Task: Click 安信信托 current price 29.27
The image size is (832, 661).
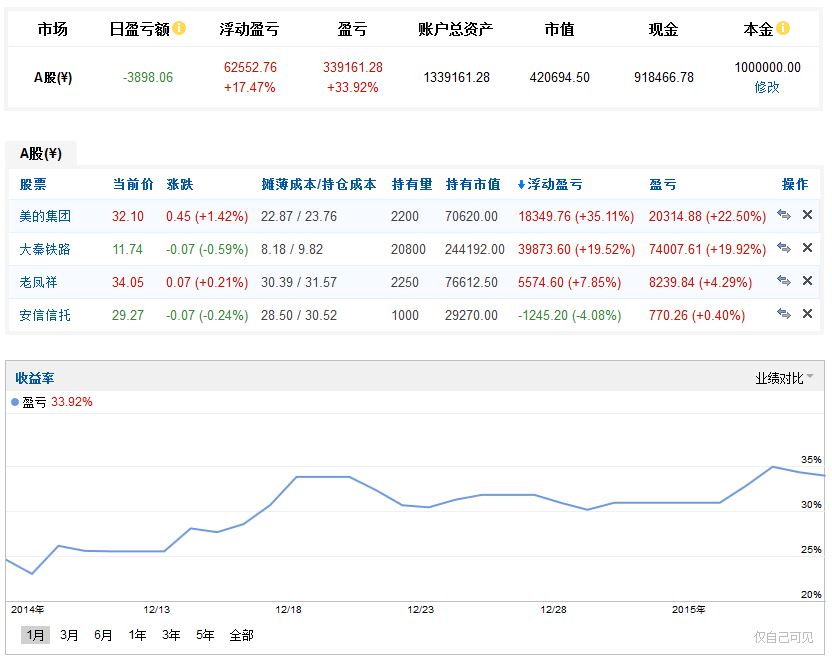Action: click(128, 315)
